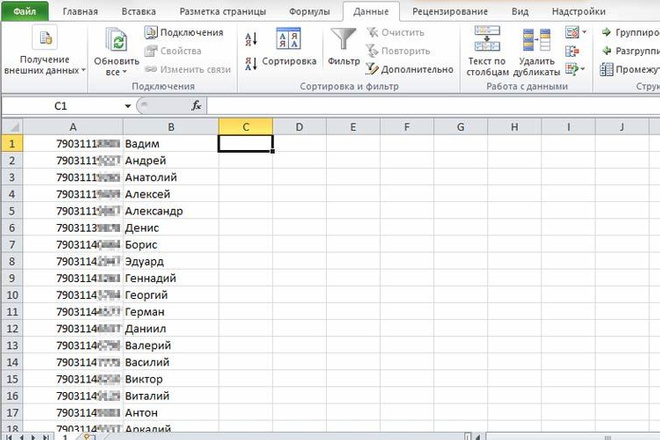Click Изменить связи

click(x=188, y=69)
